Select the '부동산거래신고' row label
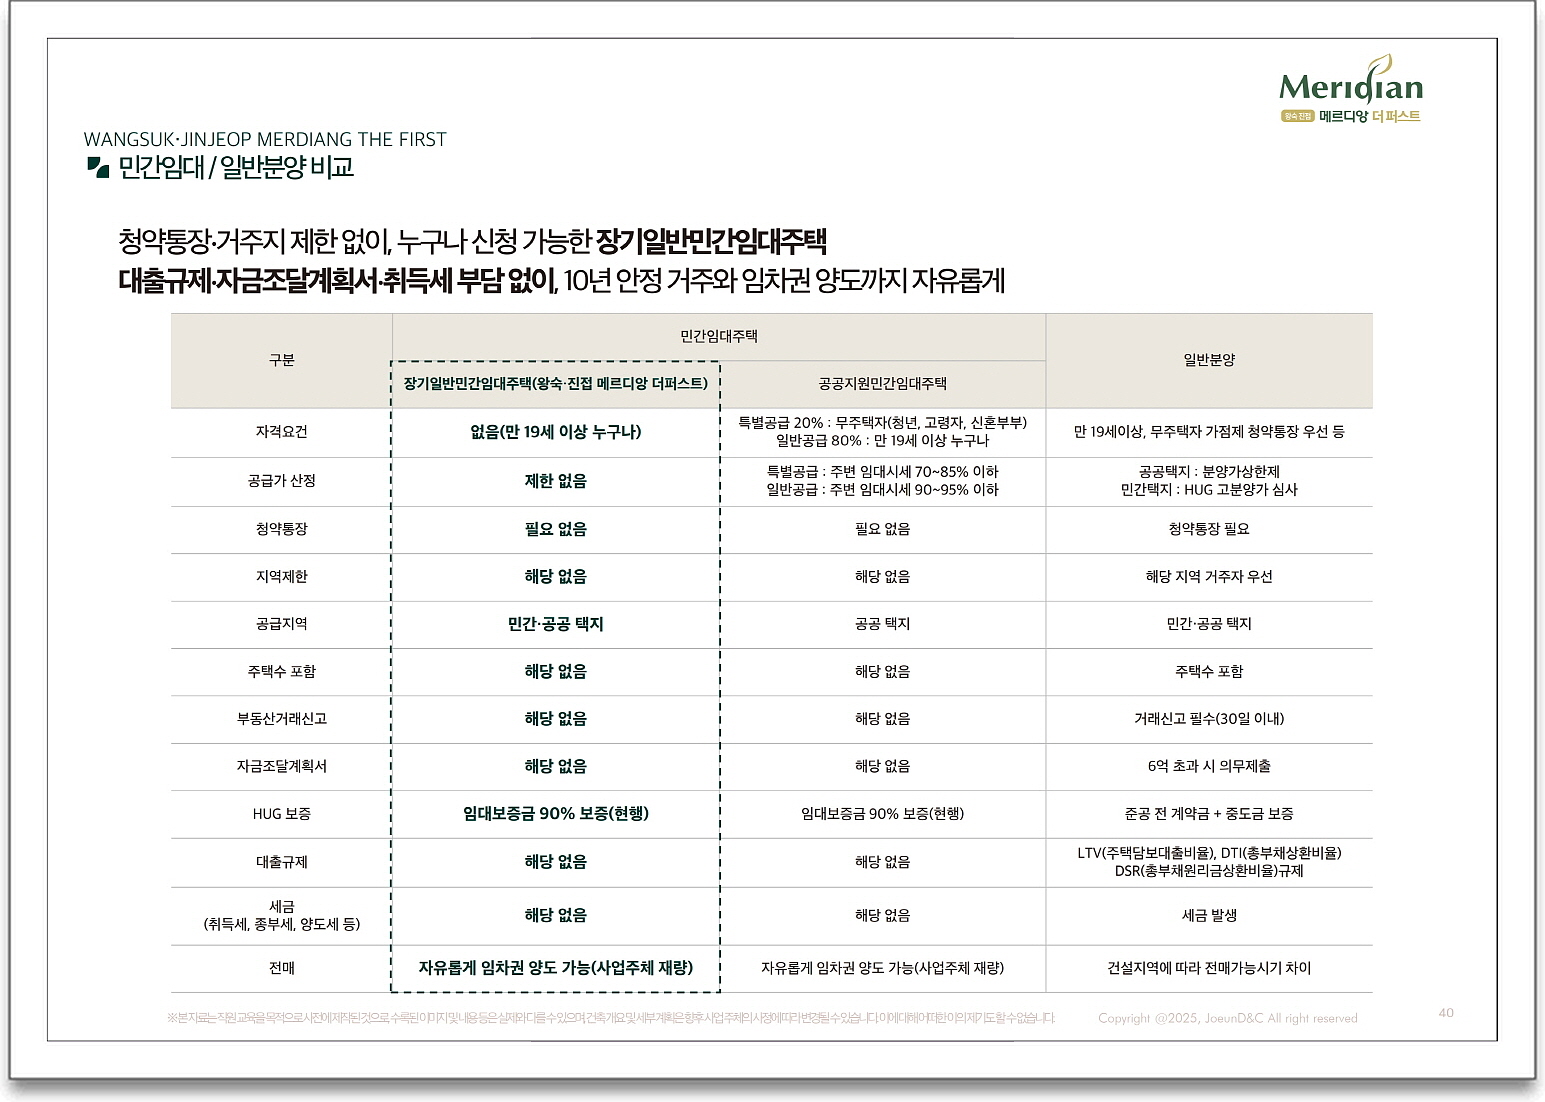The width and height of the screenshot is (1545, 1102). coord(282,719)
